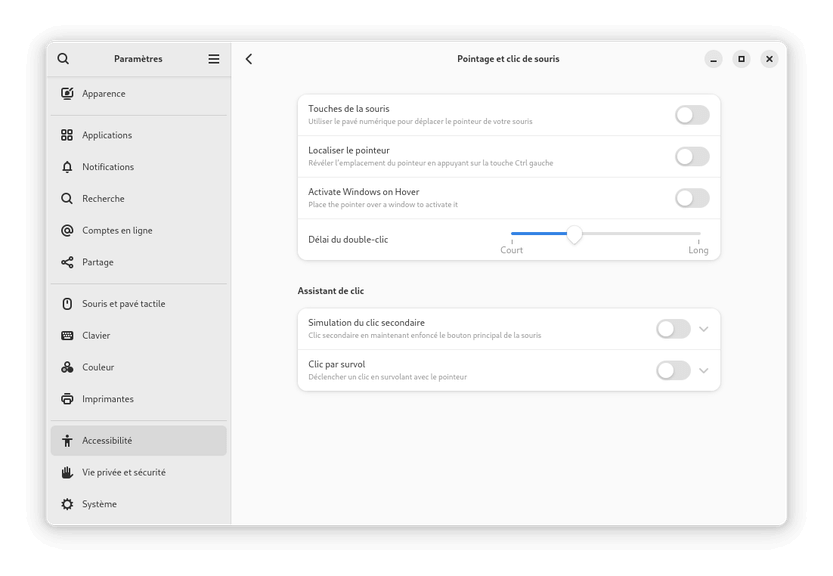Open Système label in the sidebar
This screenshot has height=576, width=833.
click(99, 504)
